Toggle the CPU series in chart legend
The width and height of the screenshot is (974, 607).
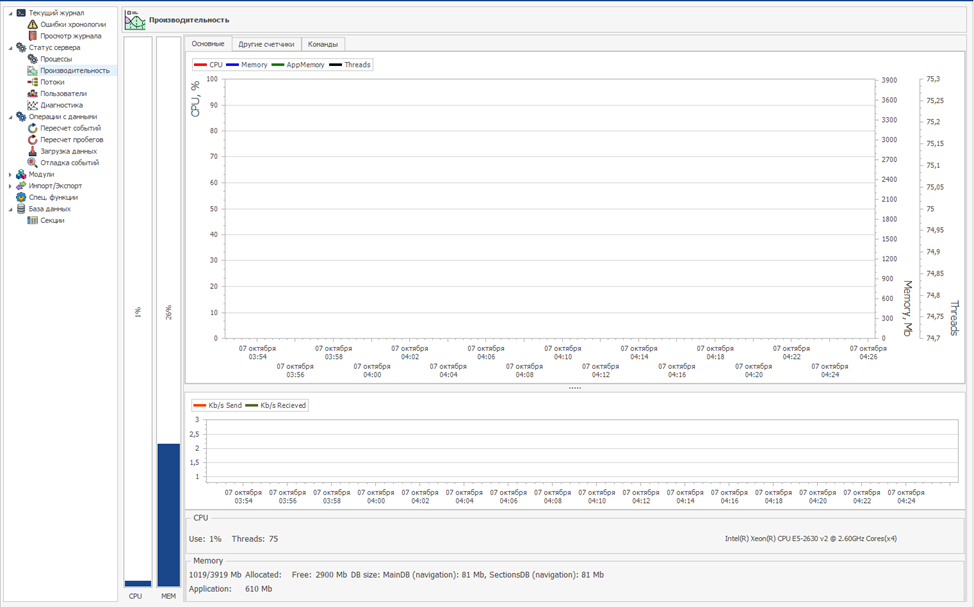click(x=209, y=65)
